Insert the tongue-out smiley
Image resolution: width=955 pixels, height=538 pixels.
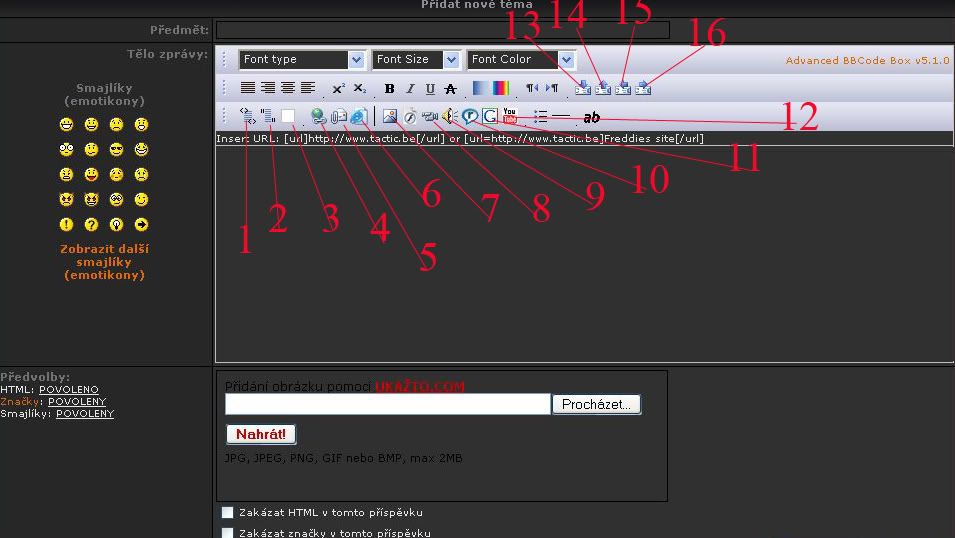tap(91, 174)
